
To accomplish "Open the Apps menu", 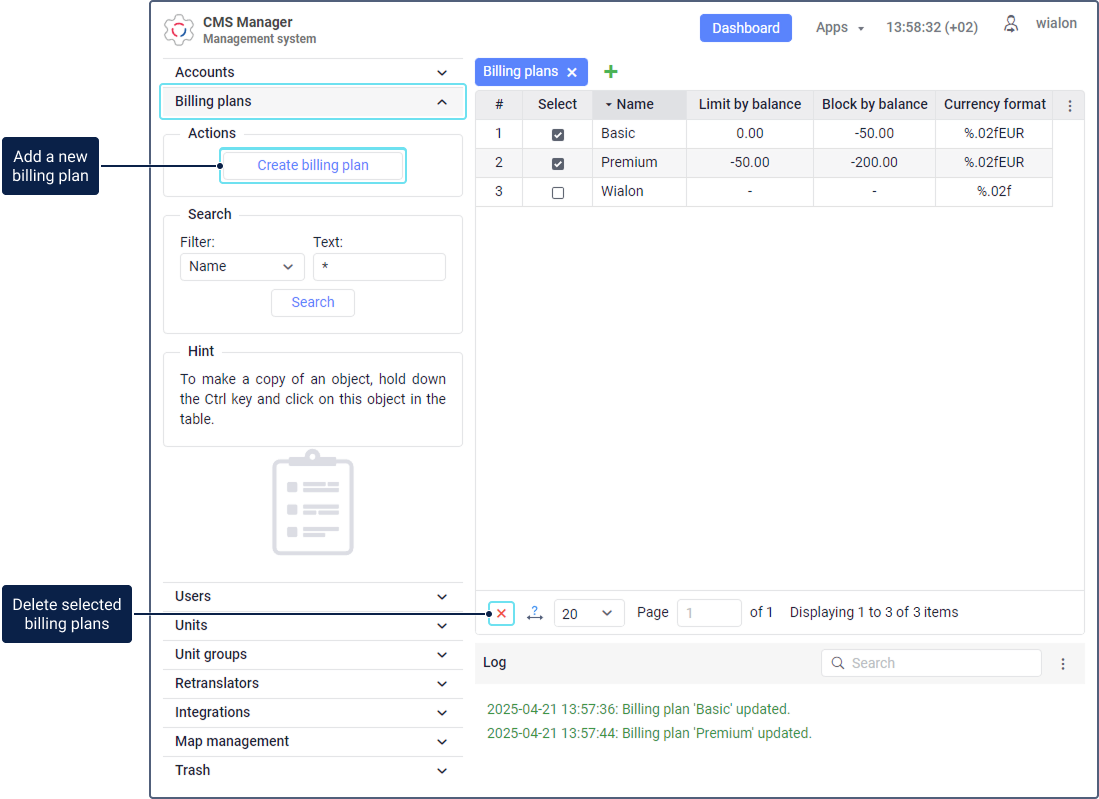I will click(840, 27).
